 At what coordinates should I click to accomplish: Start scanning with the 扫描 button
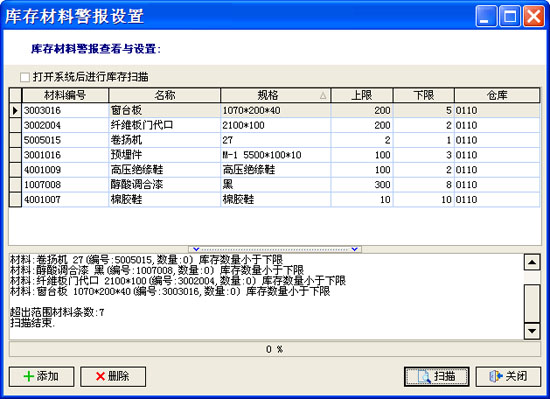click(437, 377)
